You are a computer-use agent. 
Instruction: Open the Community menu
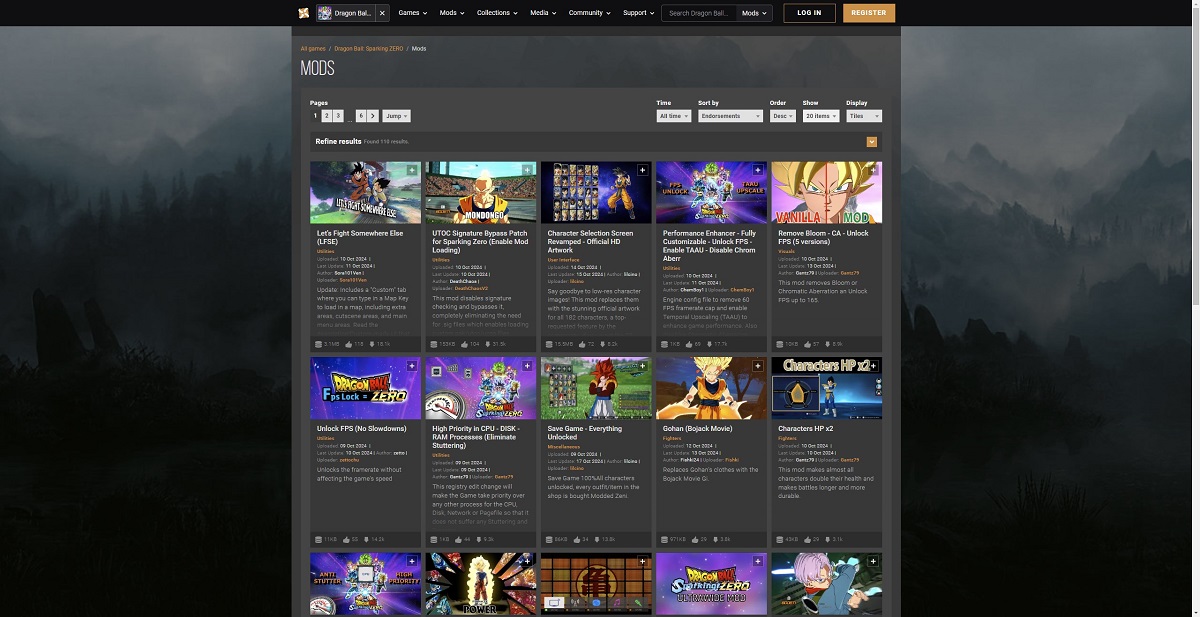pos(590,13)
